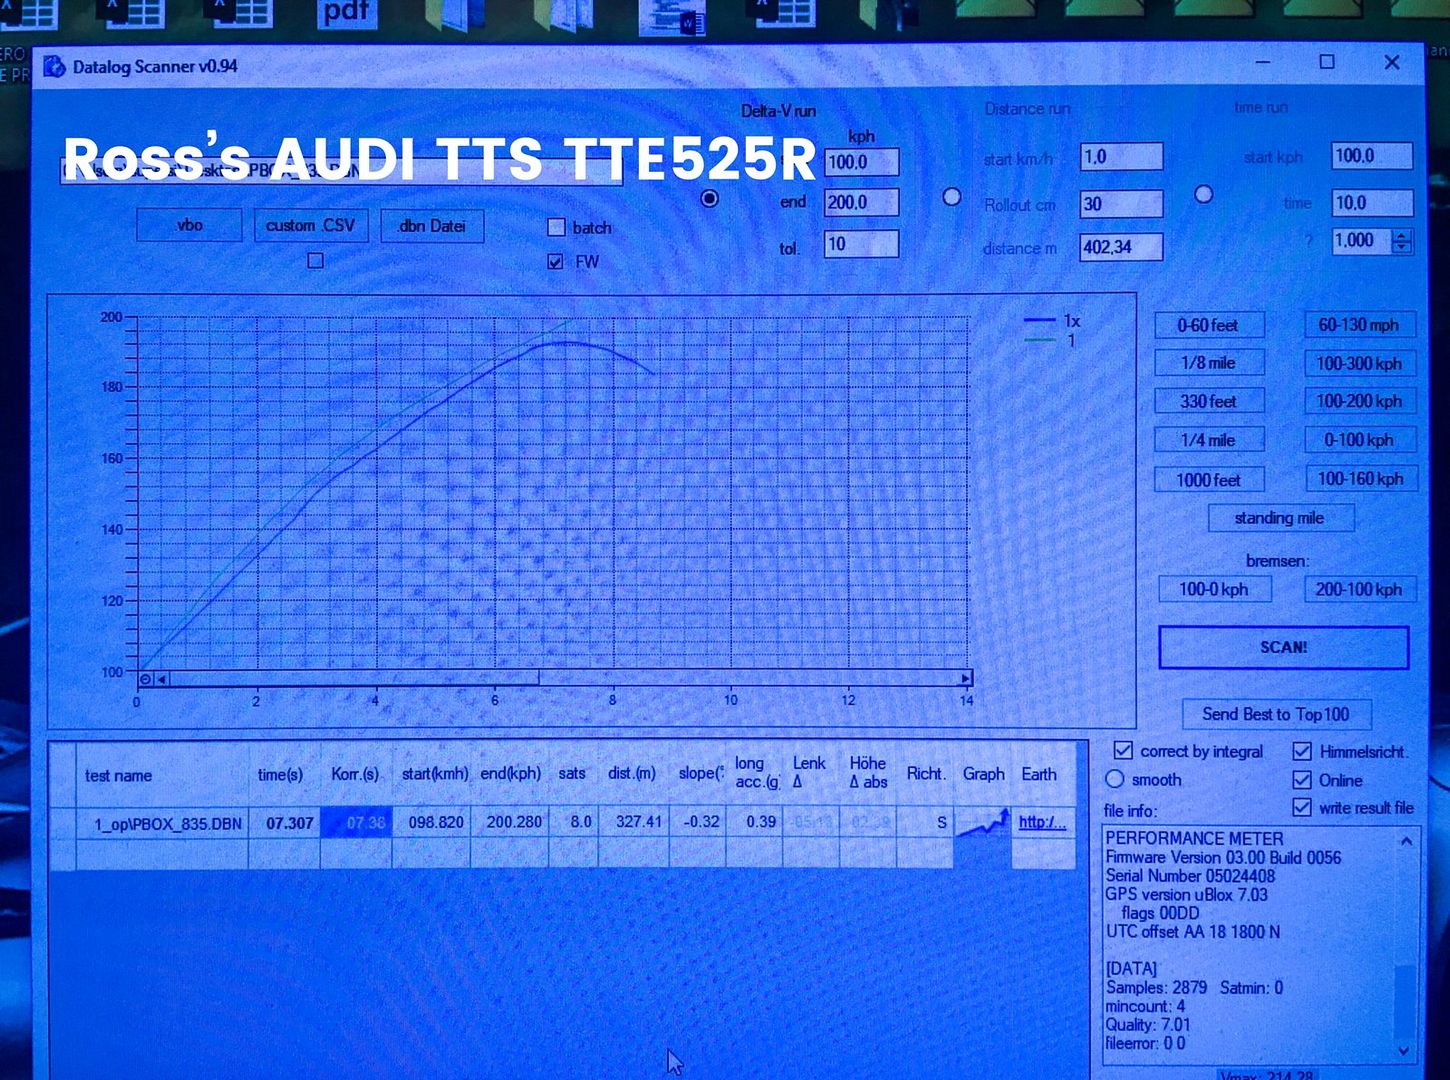Choose the 100-300 kph preset

1358,363
